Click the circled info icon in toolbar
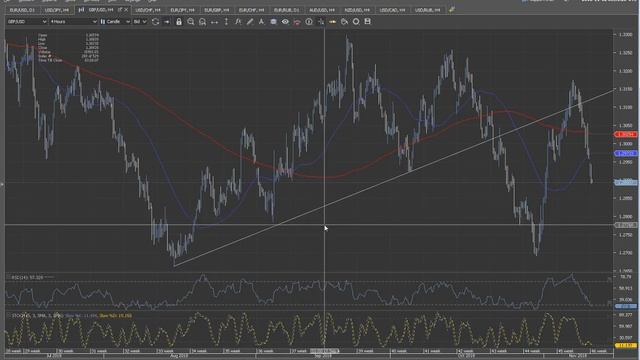The height and width of the screenshot is (360, 640). [309, 22]
